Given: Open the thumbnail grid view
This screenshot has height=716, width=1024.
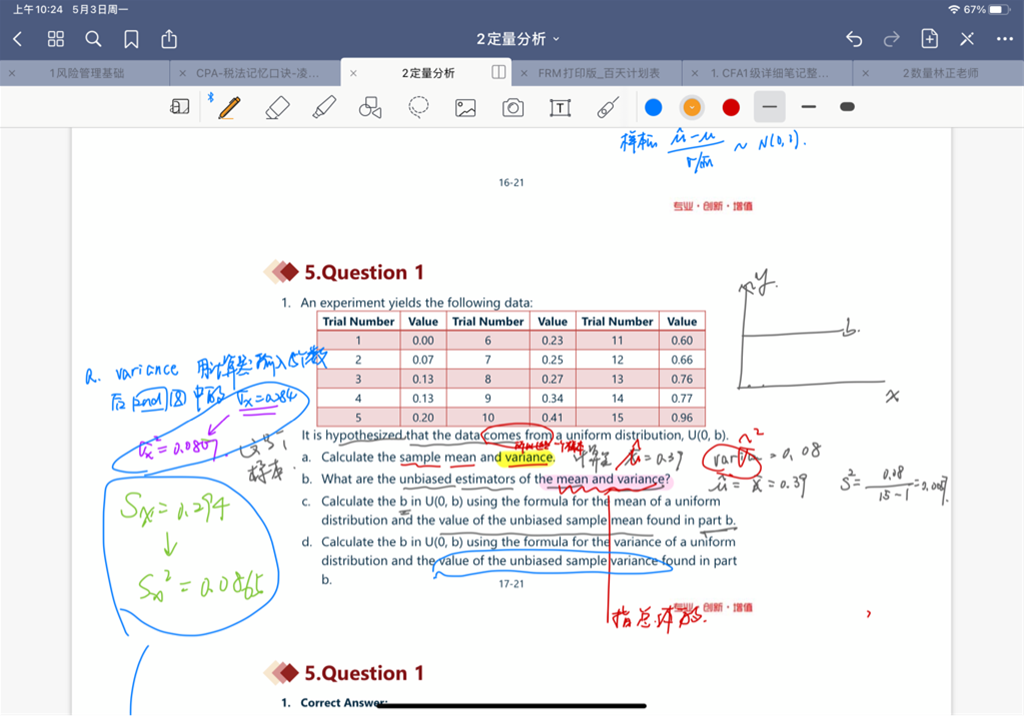Looking at the screenshot, I should (x=56, y=39).
